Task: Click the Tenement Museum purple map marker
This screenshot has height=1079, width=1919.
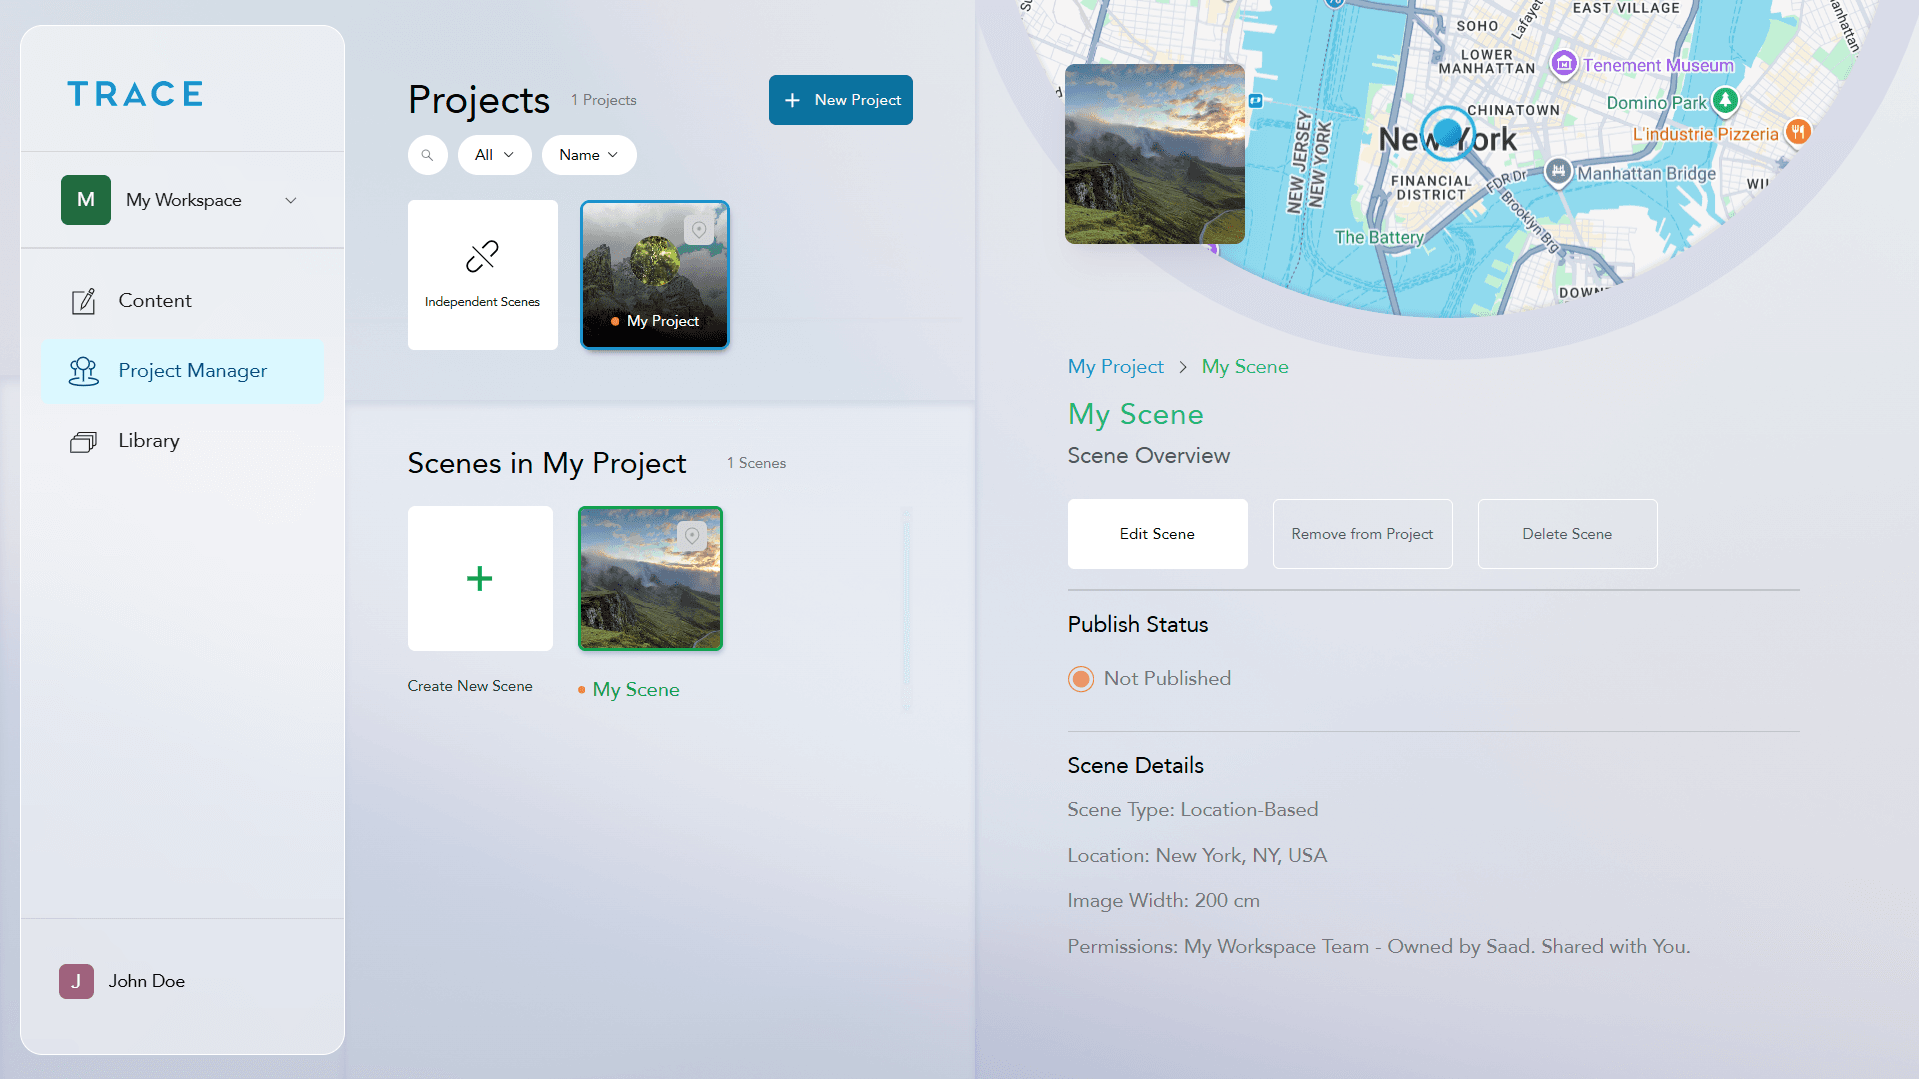Action: coord(1564,64)
